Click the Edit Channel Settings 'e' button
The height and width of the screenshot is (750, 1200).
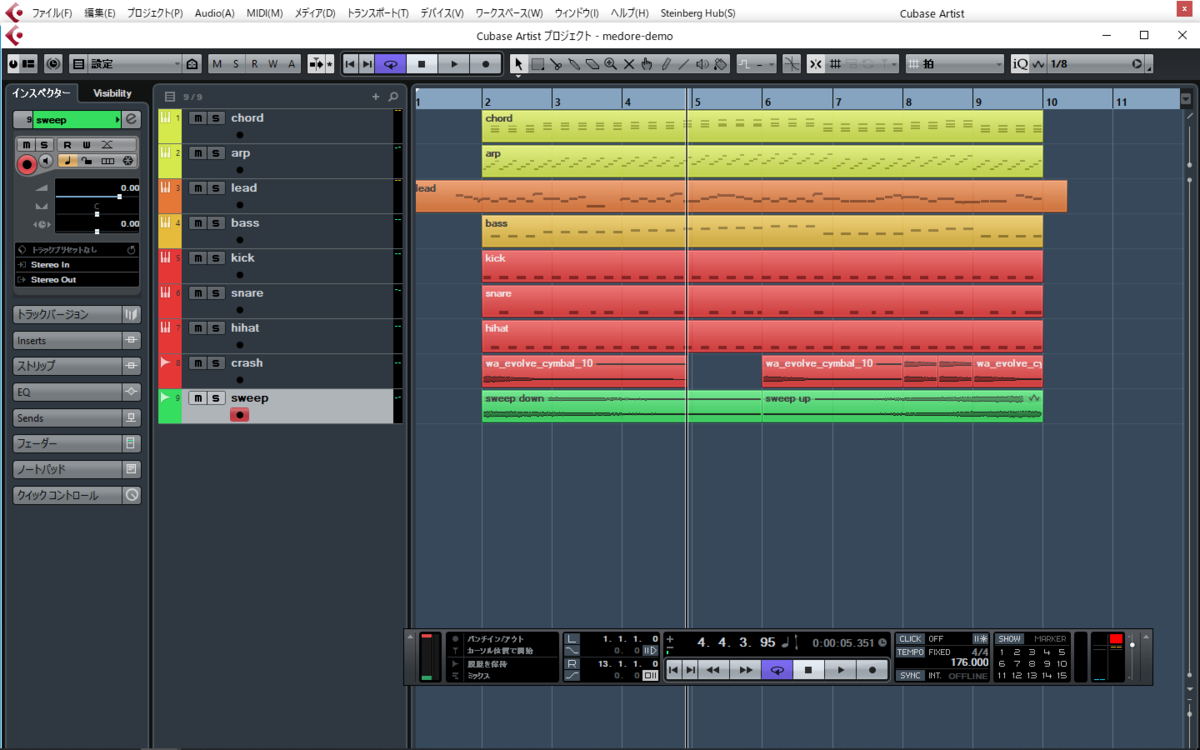point(131,120)
